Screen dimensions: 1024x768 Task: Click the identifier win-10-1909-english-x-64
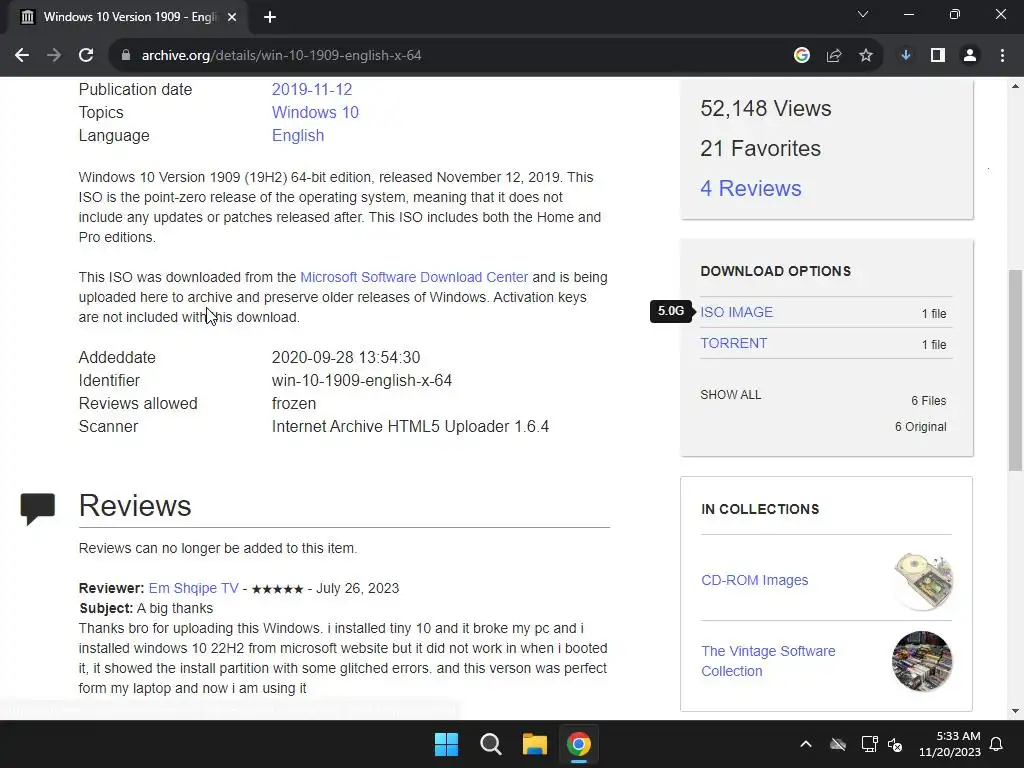[x=362, y=380]
